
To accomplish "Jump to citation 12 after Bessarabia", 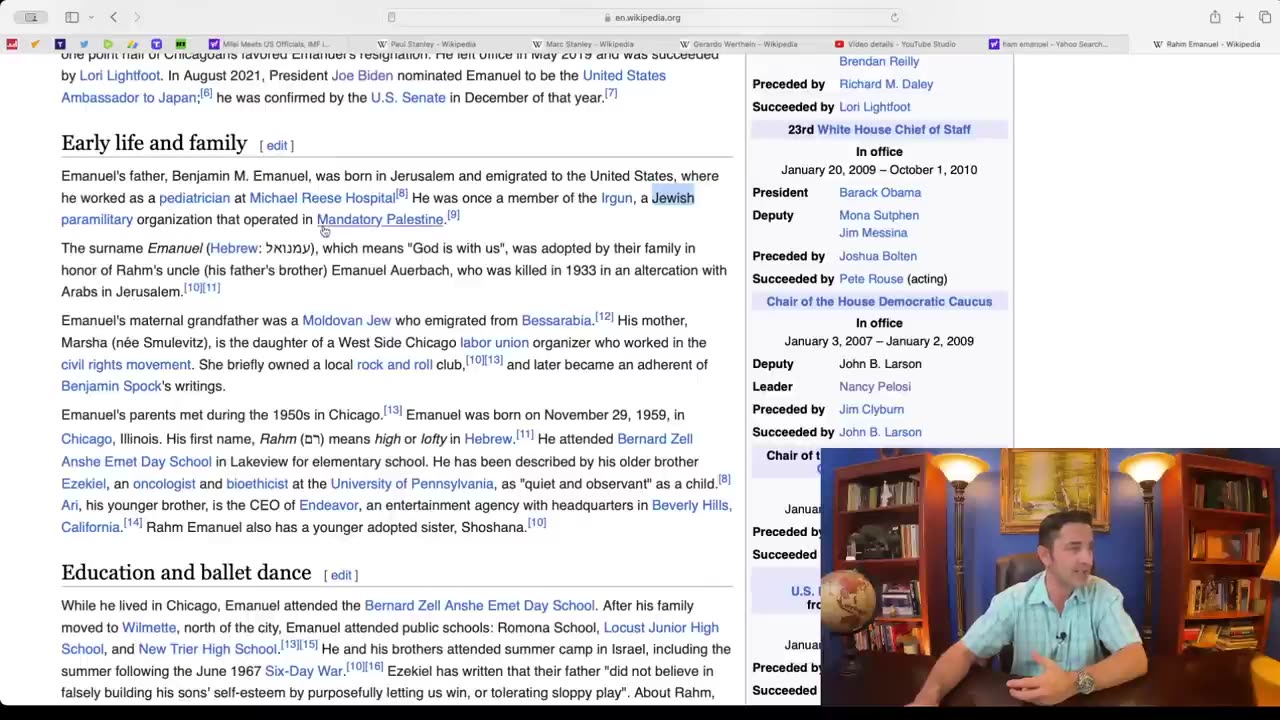I will 604,317.
